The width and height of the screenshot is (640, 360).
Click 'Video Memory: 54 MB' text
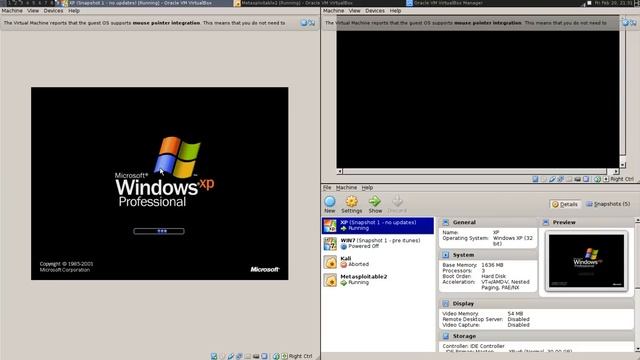coord(482,313)
